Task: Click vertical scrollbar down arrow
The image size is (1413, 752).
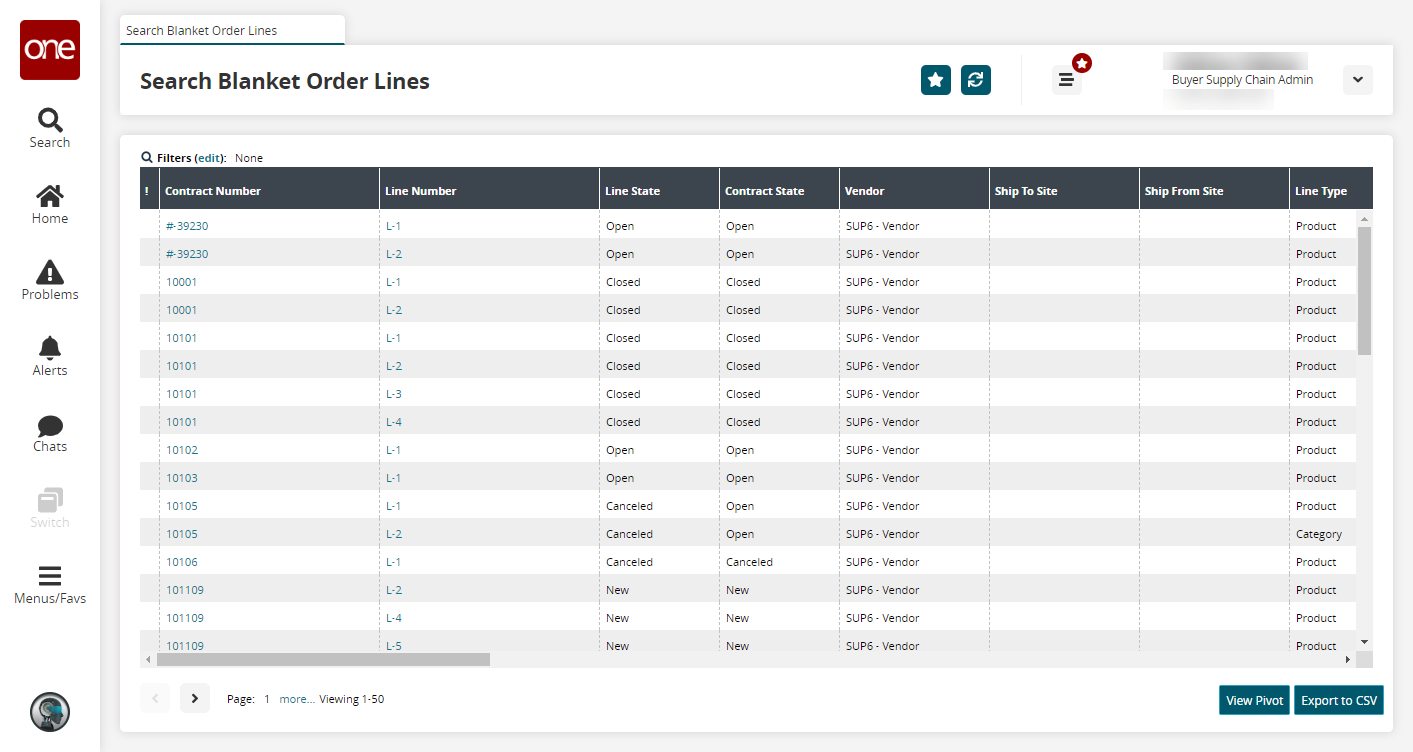Action: click(1364, 641)
